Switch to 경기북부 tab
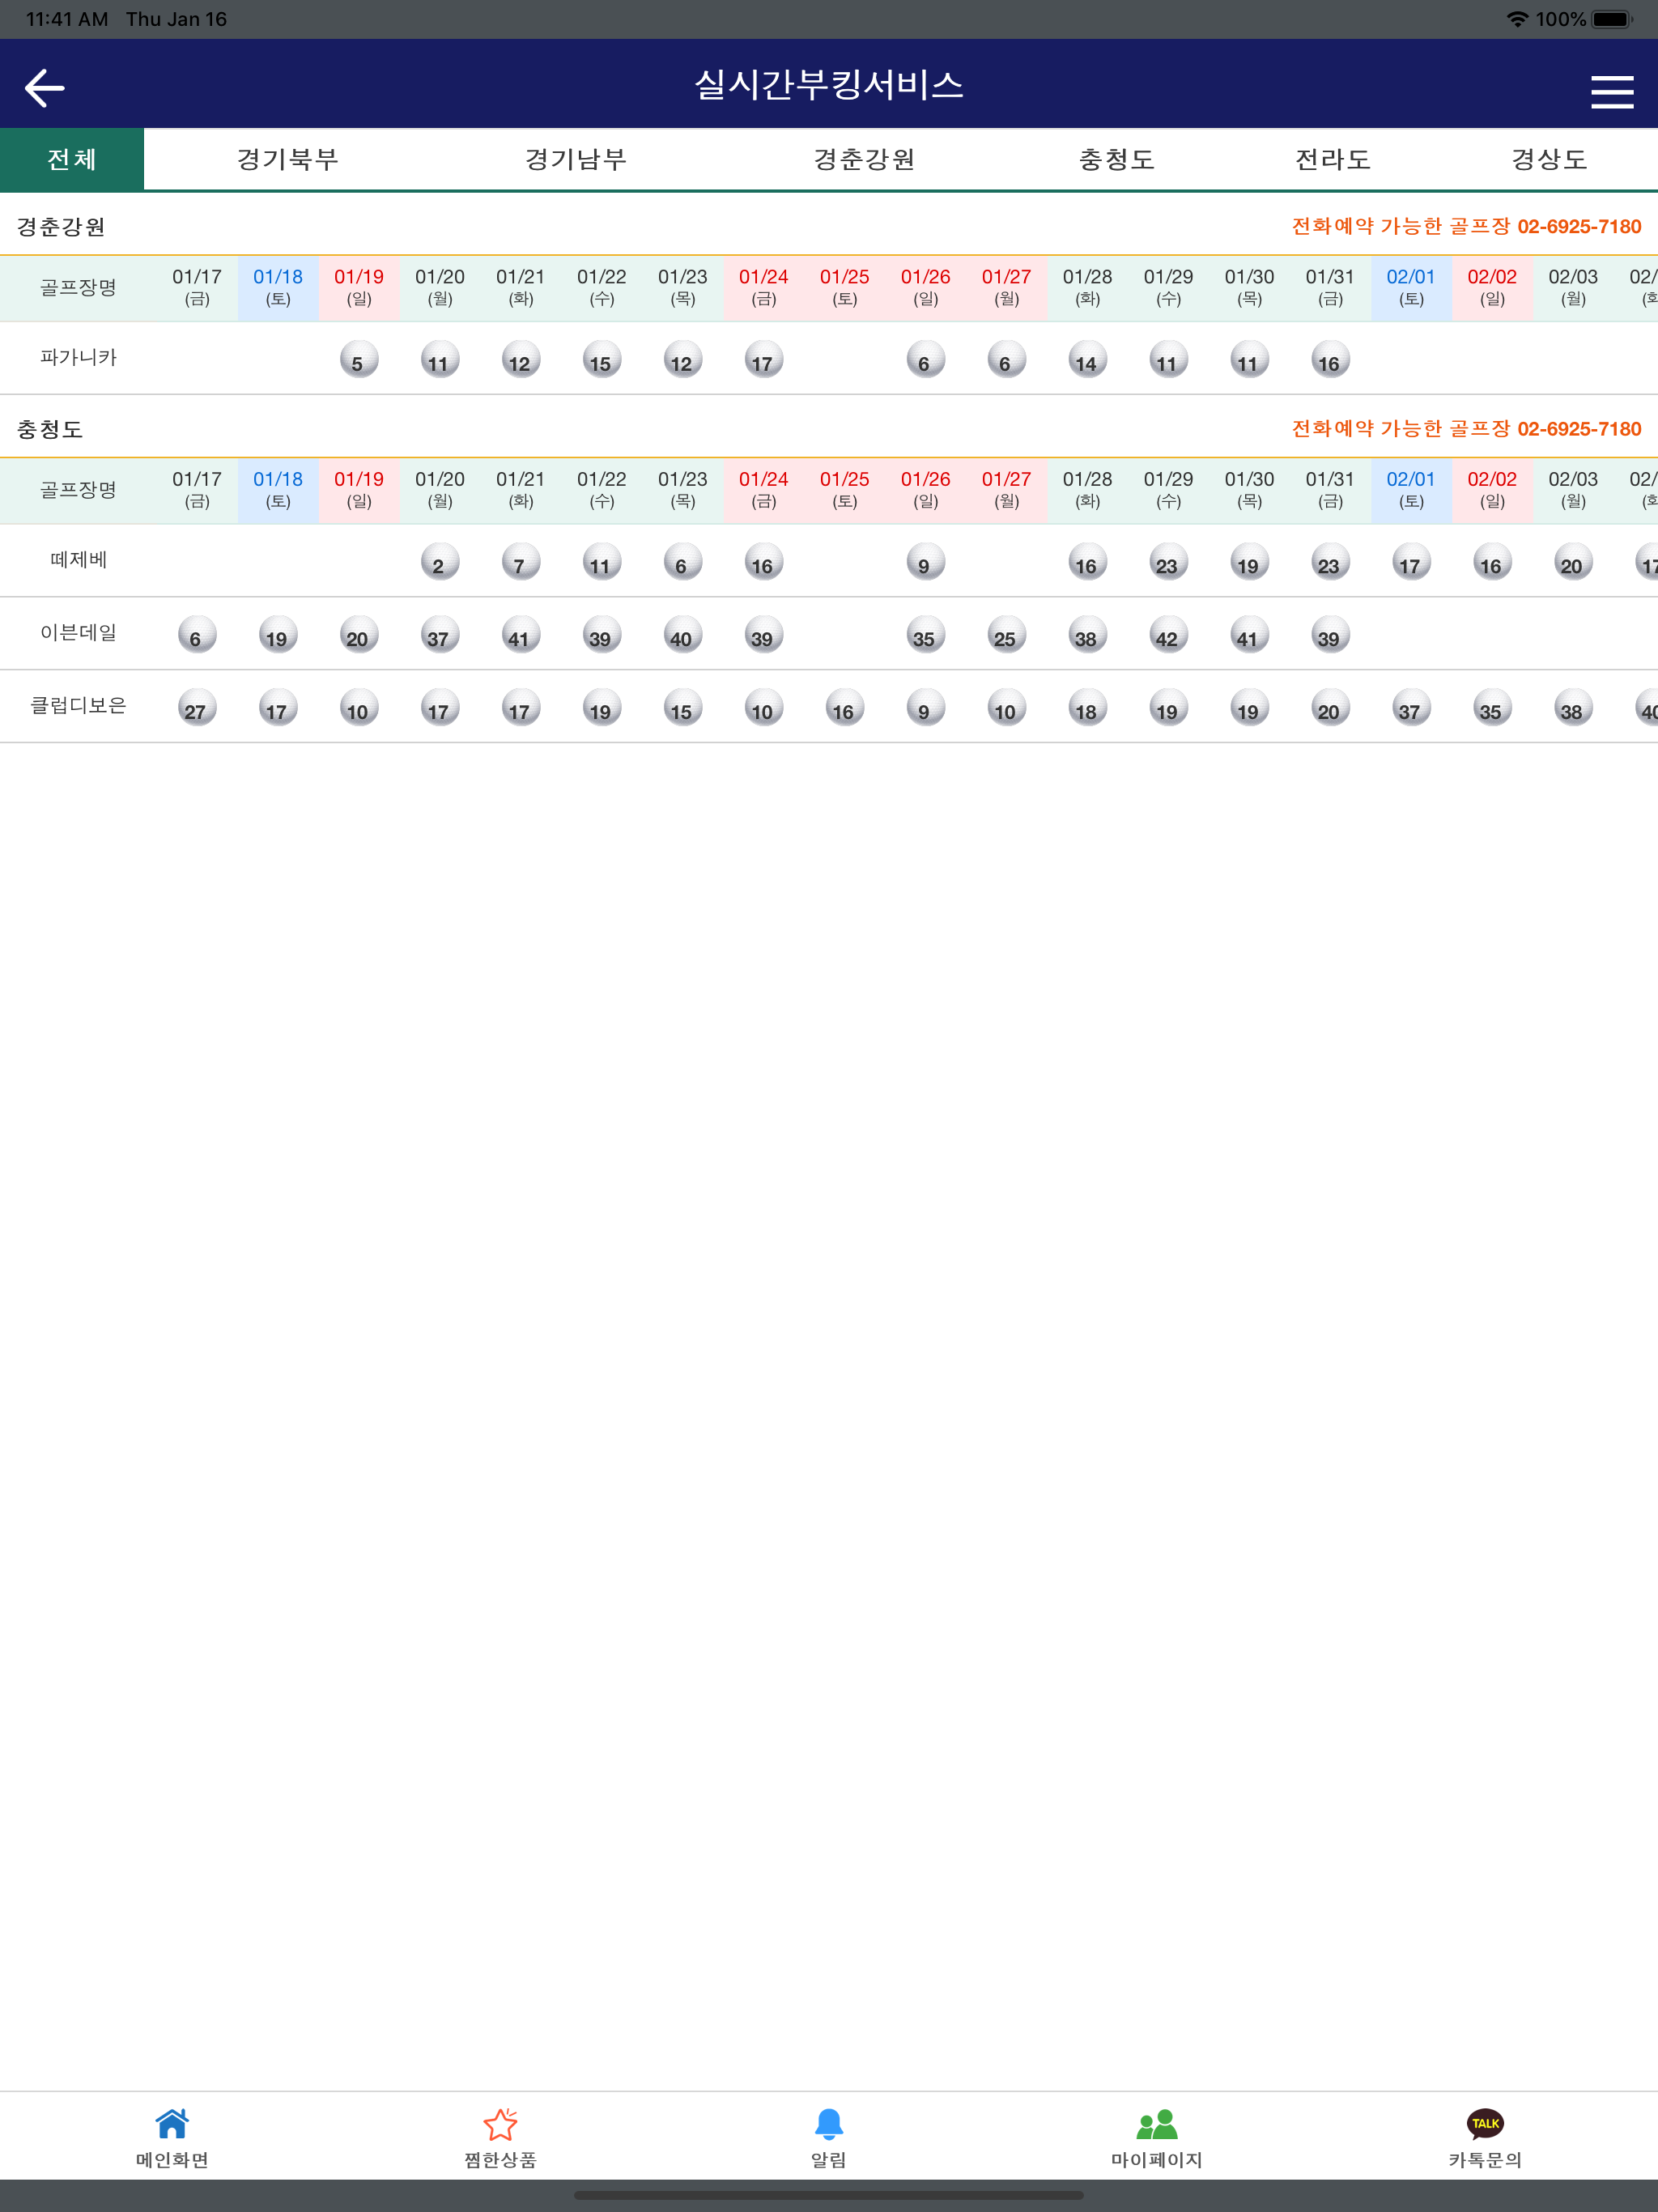 (288, 159)
